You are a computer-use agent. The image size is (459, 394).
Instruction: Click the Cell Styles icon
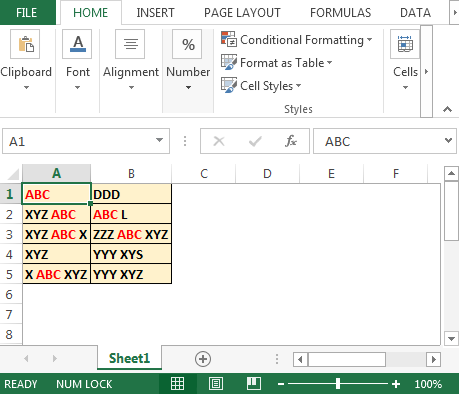point(229,85)
